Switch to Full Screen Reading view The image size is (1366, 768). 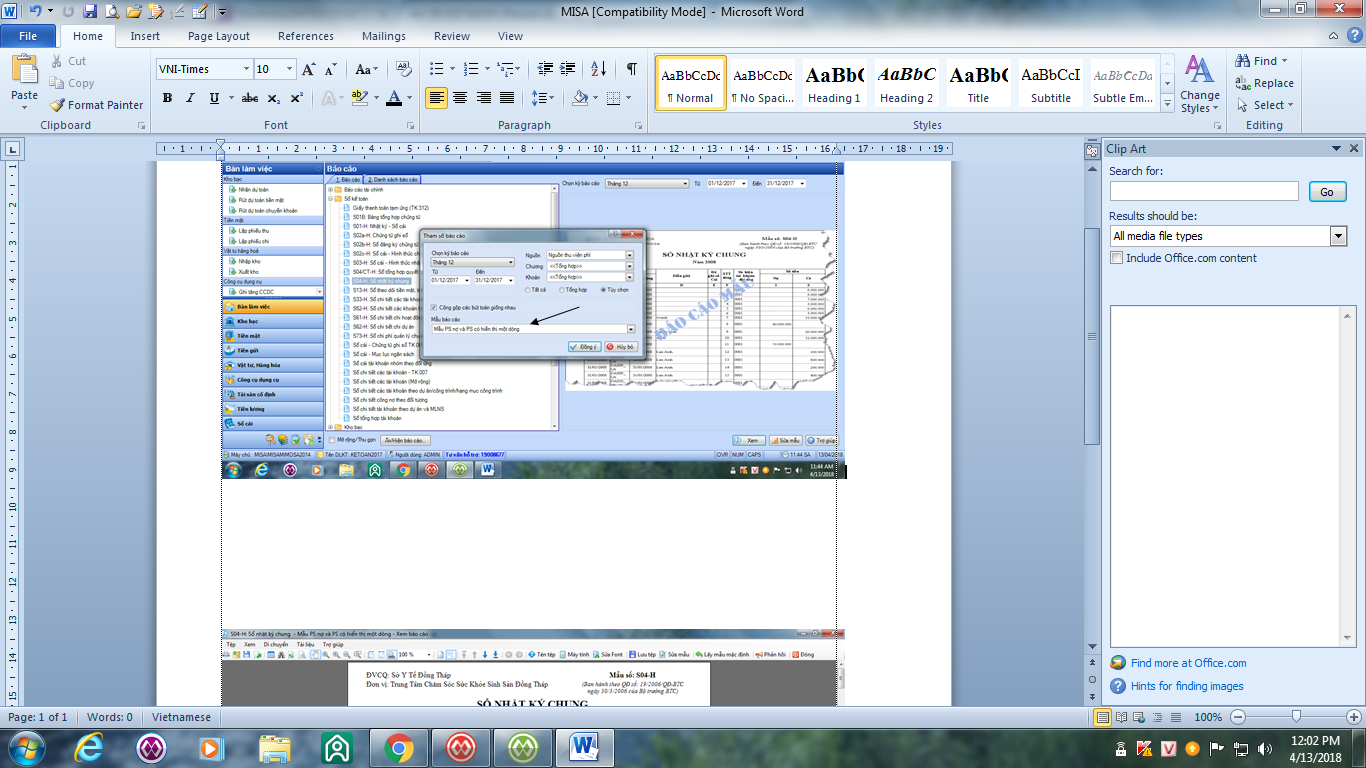[x=1120, y=717]
